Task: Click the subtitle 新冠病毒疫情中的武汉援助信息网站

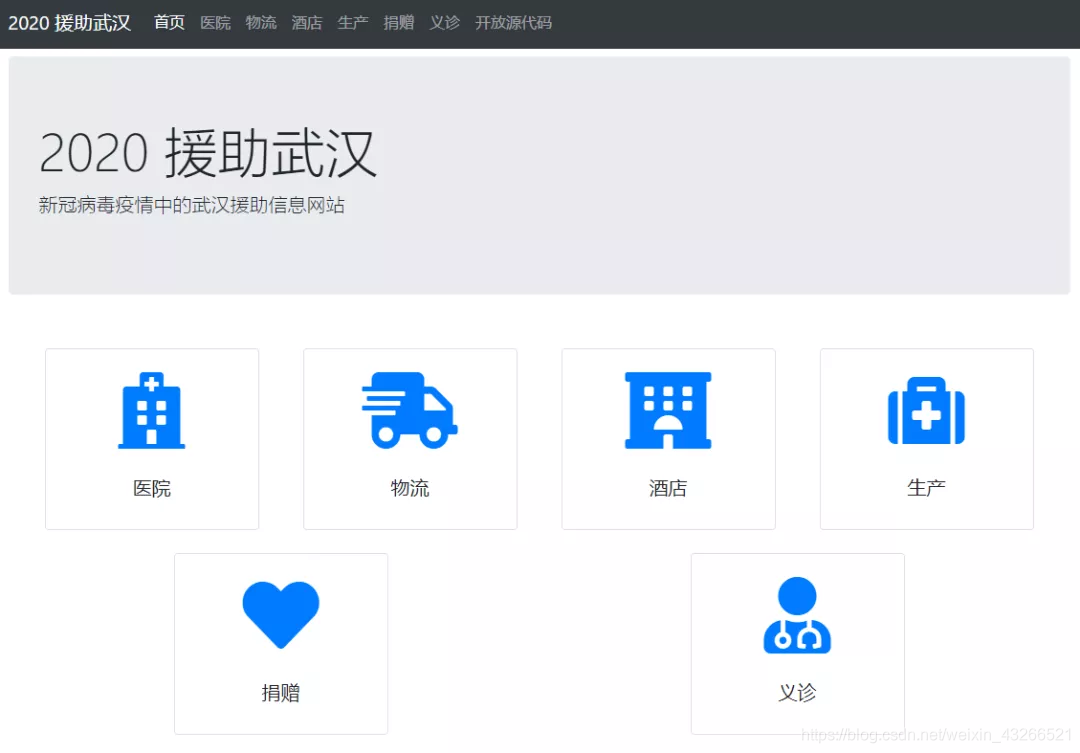Action: (x=191, y=205)
